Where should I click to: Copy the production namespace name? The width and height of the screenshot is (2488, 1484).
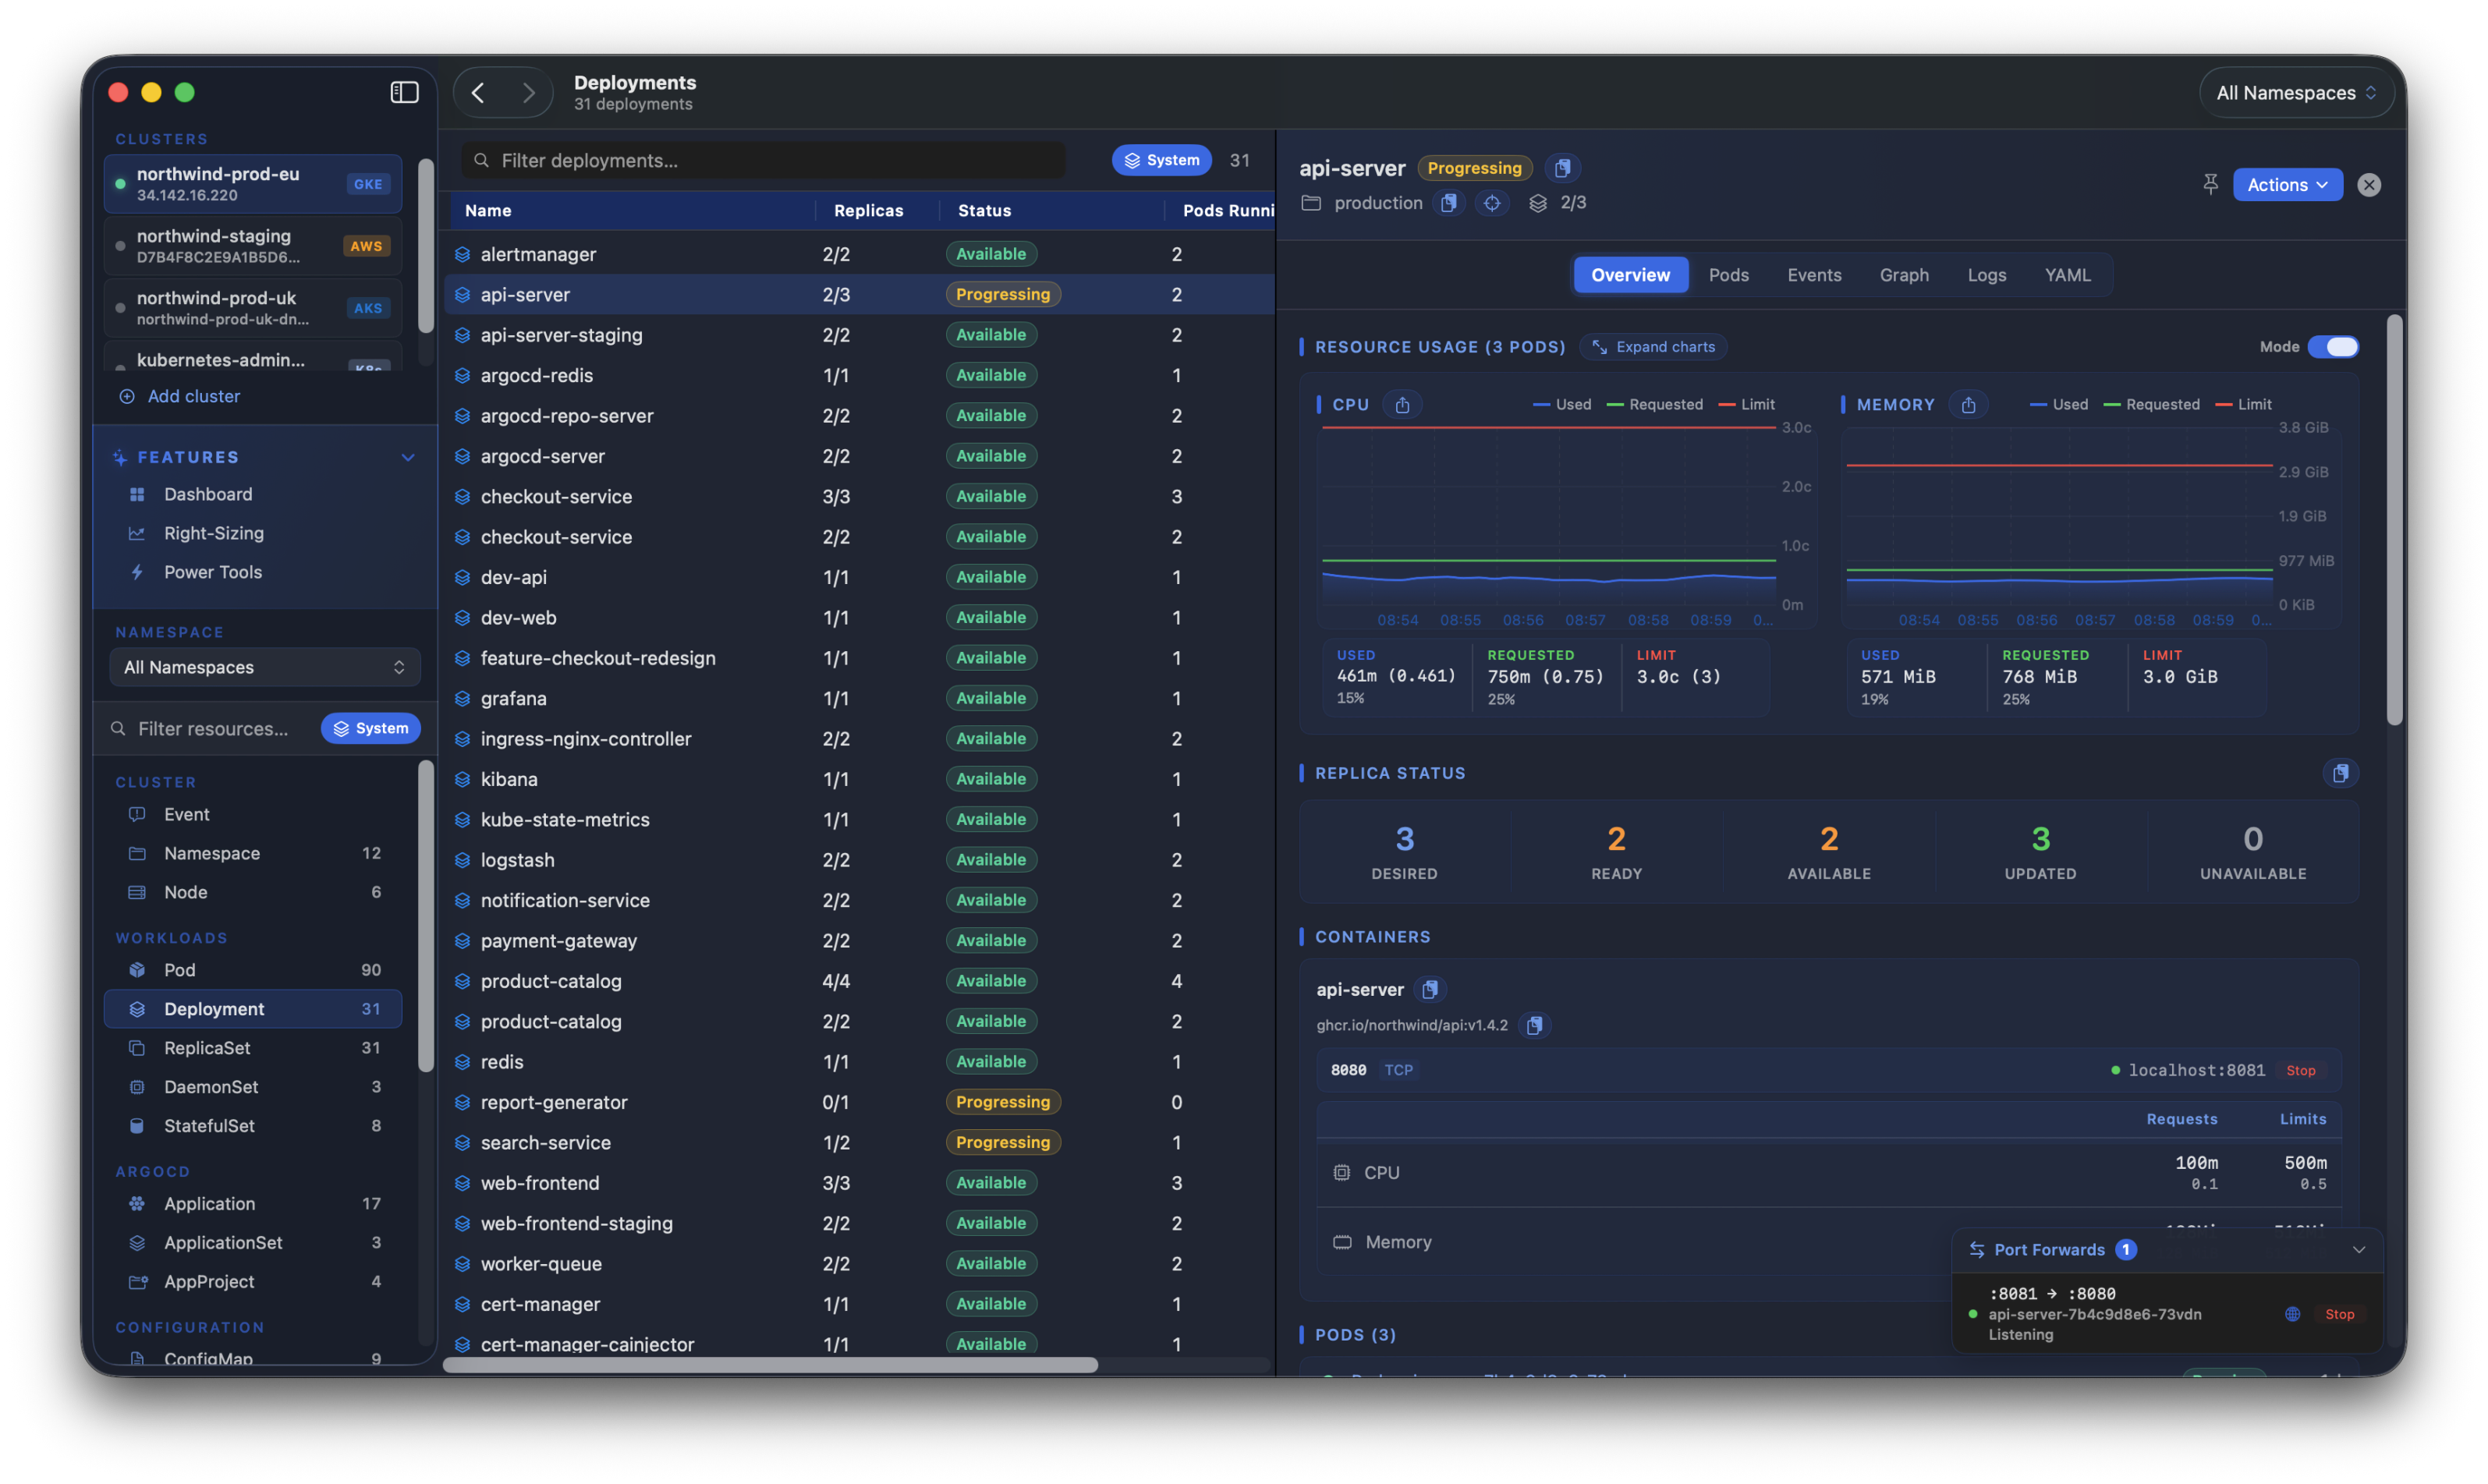[x=1448, y=203]
